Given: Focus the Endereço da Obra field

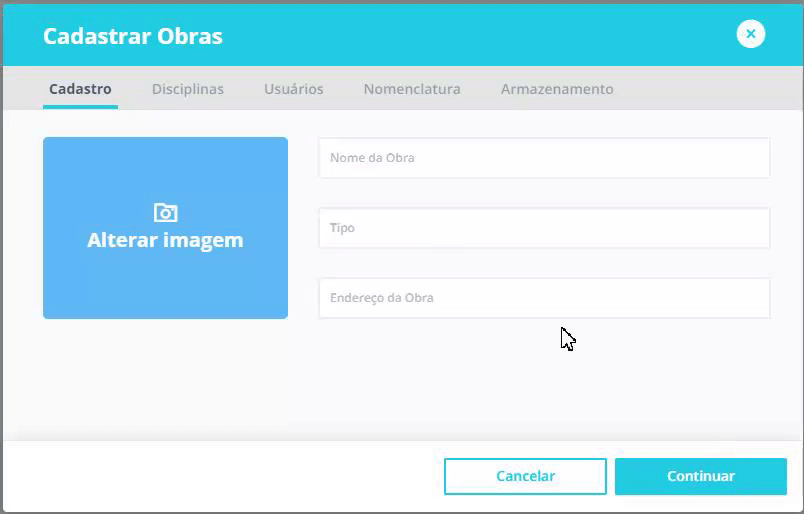Looking at the screenshot, I should point(544,298).
